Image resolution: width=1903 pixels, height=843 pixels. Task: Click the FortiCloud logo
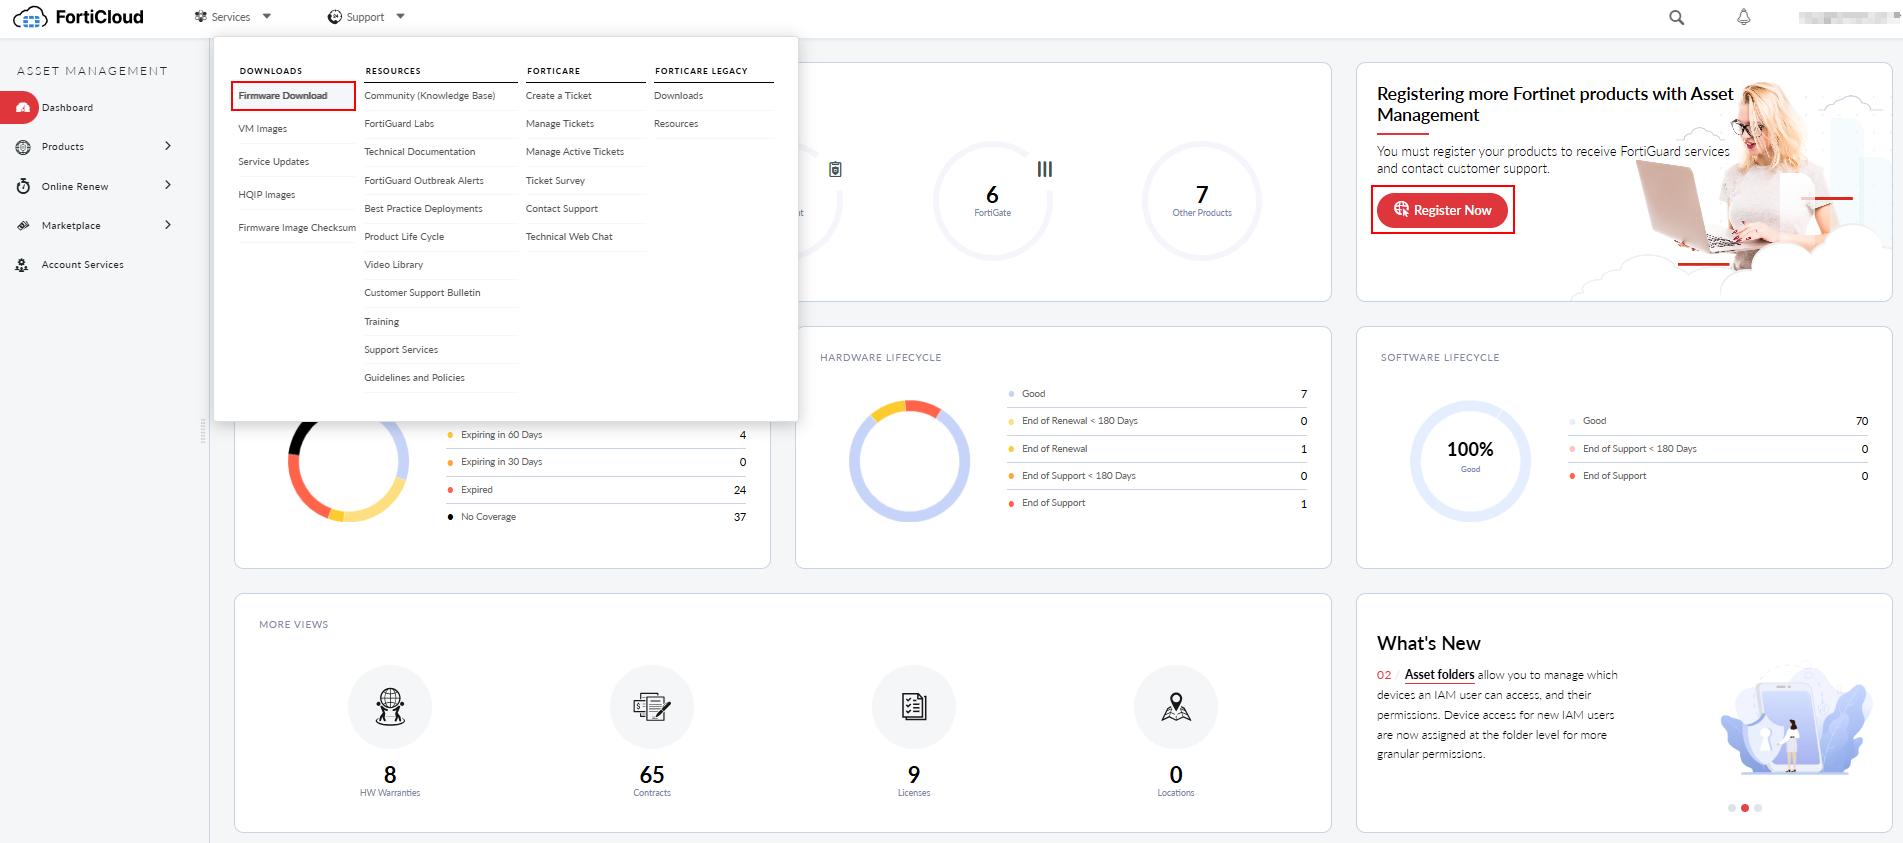78,17
